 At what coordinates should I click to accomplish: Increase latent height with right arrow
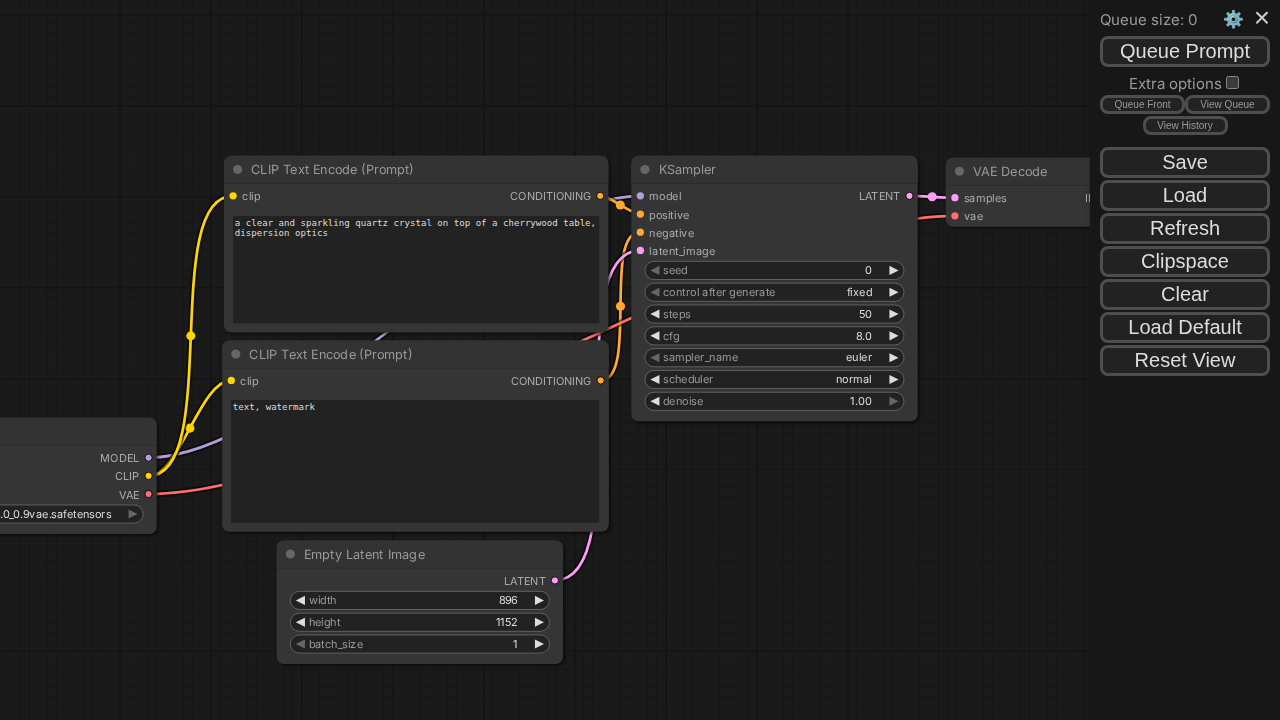point(539,622)
